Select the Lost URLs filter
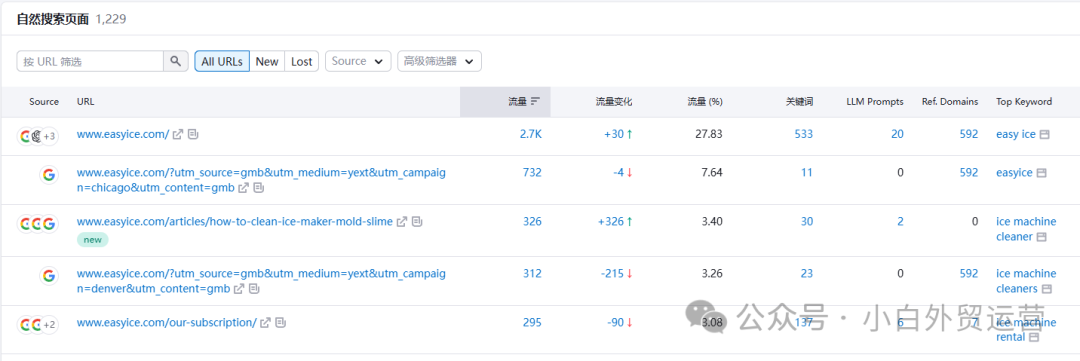This screenshot has width=1080, height=361. [x=301, y=61]
